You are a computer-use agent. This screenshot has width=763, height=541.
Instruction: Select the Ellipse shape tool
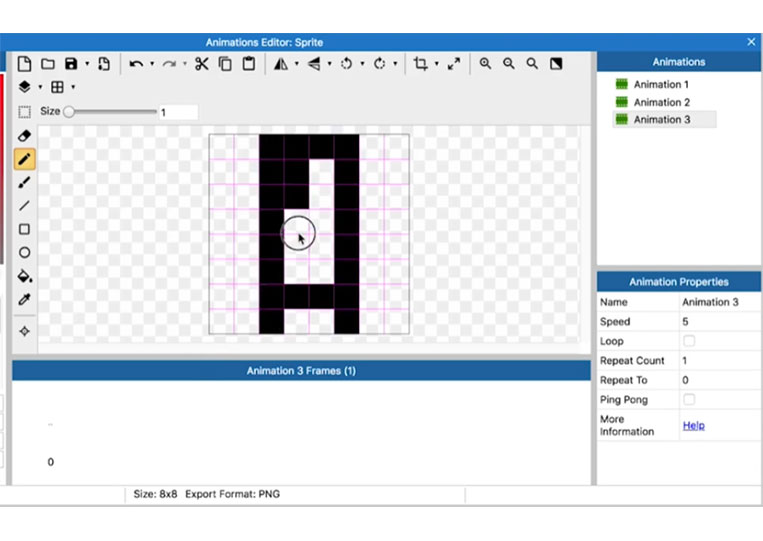(24, 252)
